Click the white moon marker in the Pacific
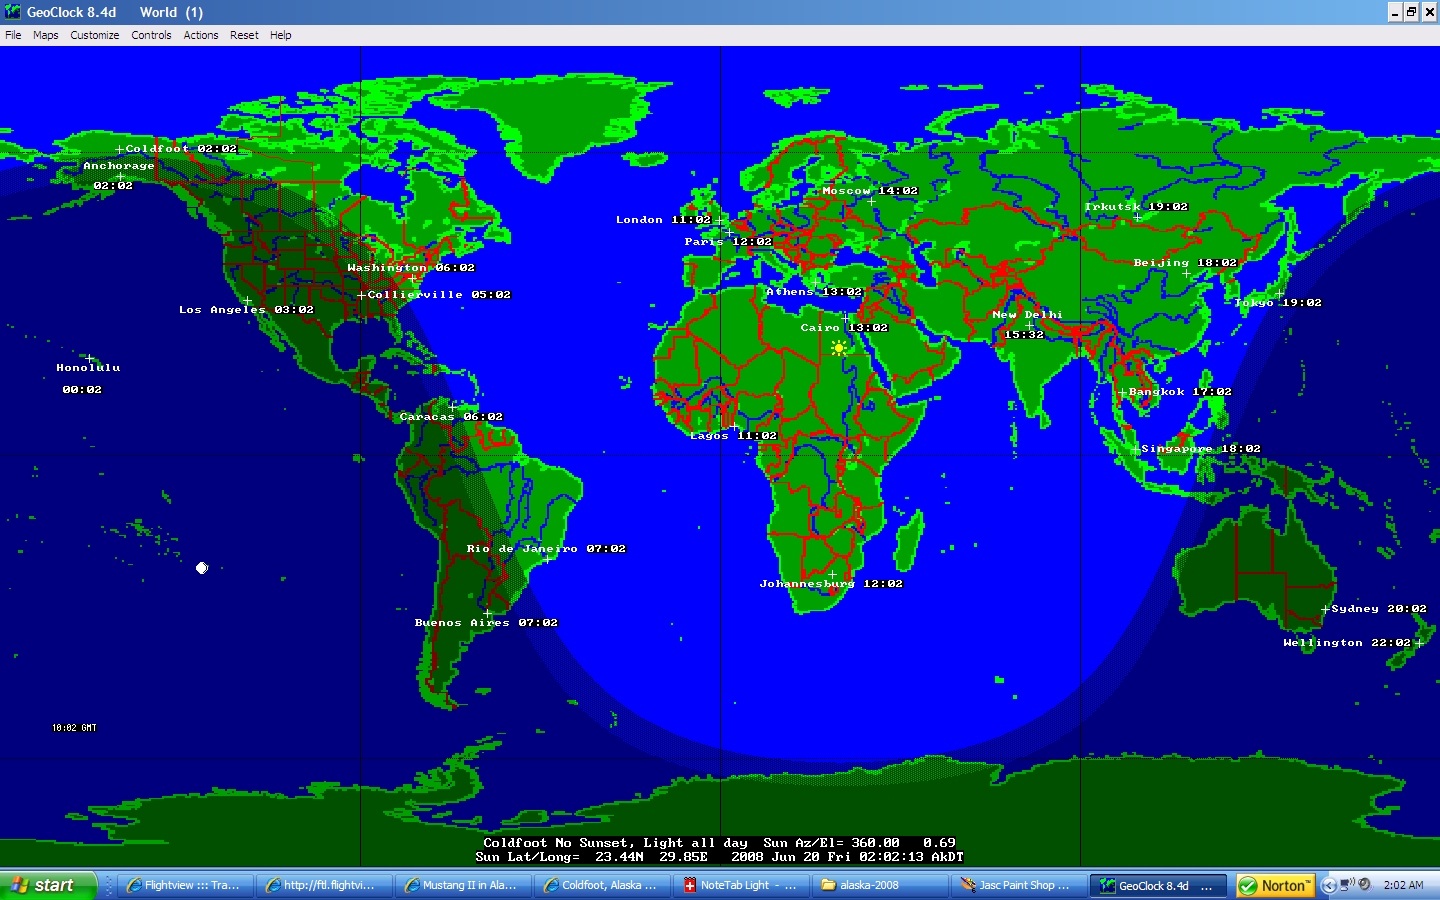The height and width of the screenshot is (900, 1440). (202, 568)
